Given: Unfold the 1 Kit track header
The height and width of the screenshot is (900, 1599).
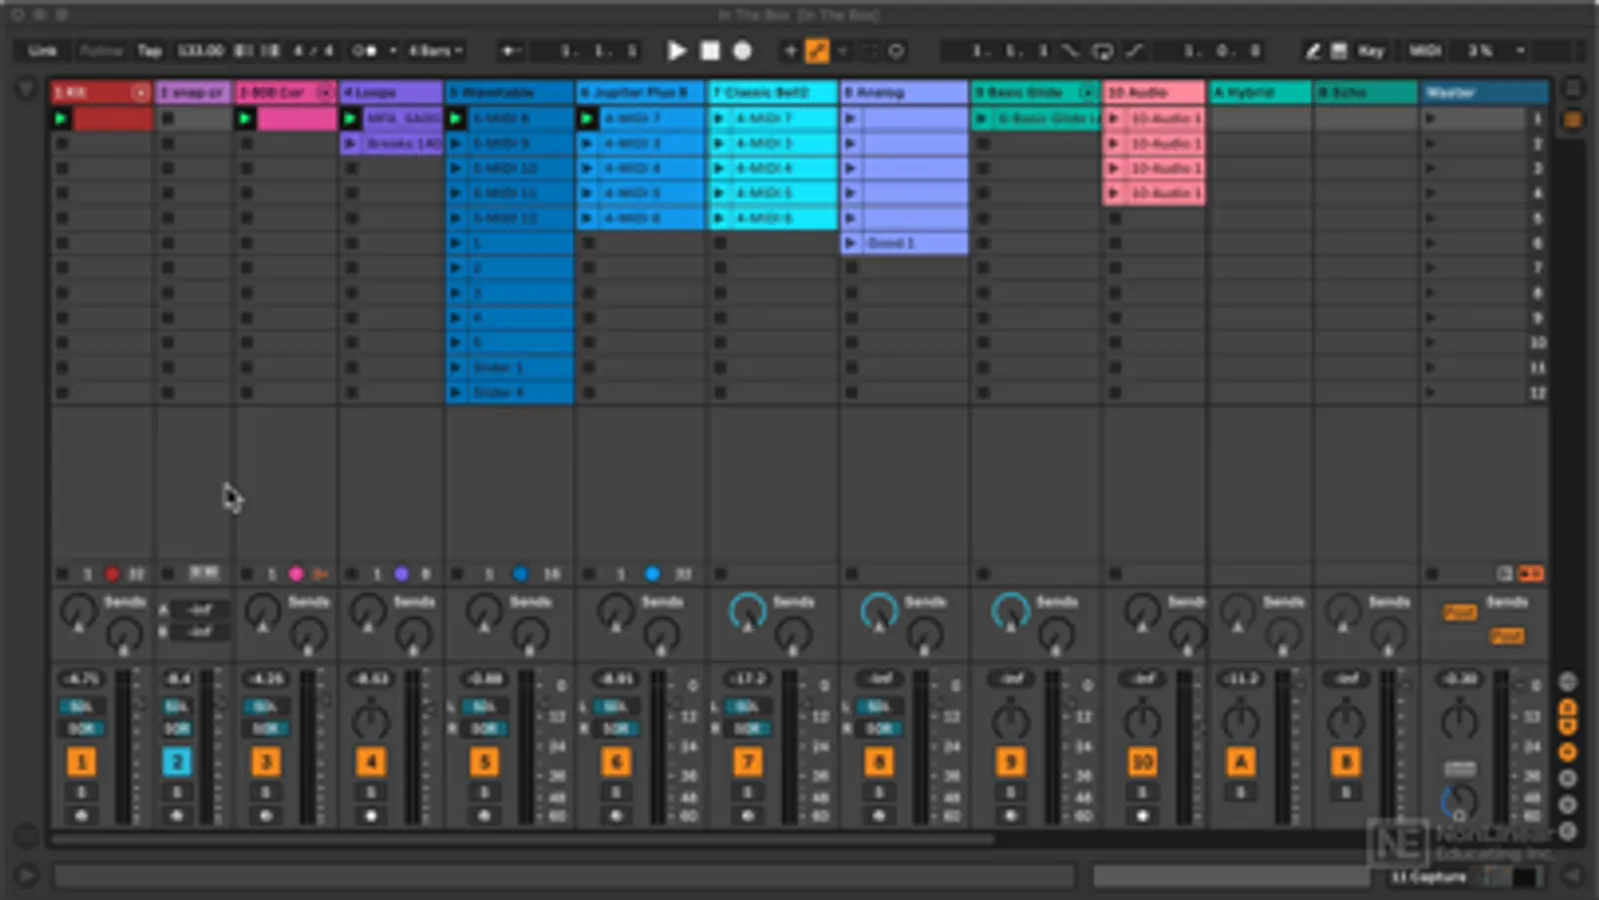Looking at the screenshot, I should point(140,93).
